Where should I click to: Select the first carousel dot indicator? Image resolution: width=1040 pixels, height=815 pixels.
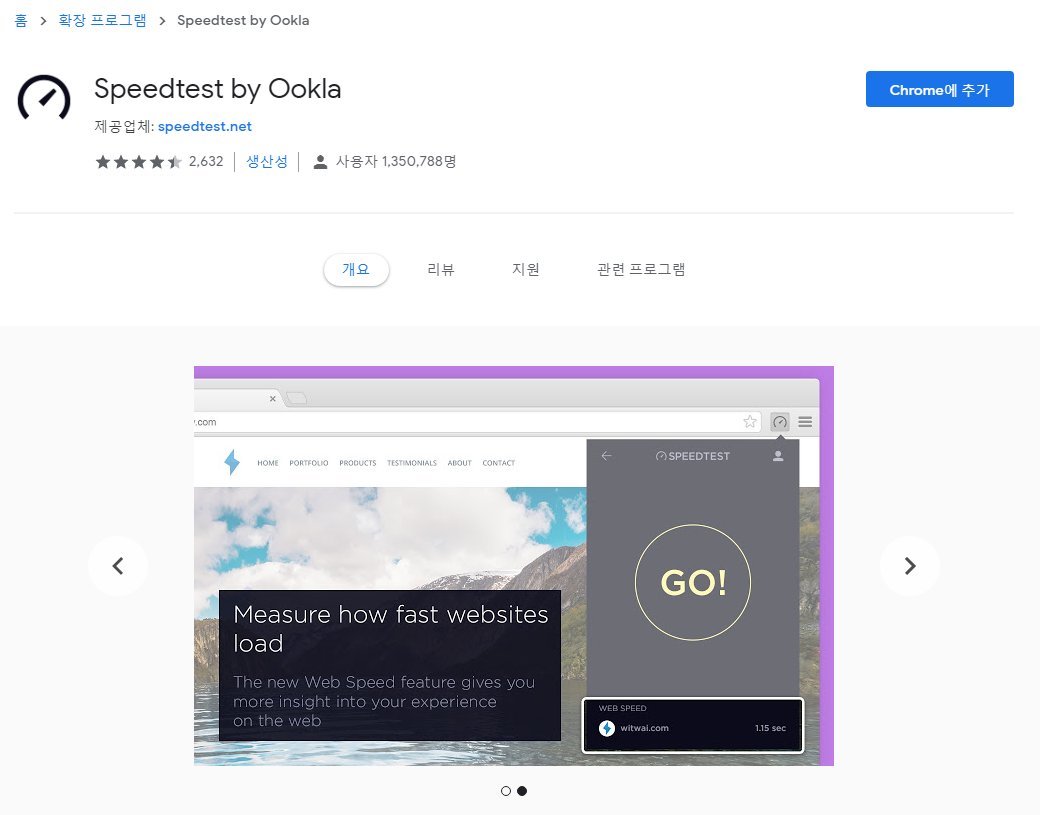click(x=506, y=791)
